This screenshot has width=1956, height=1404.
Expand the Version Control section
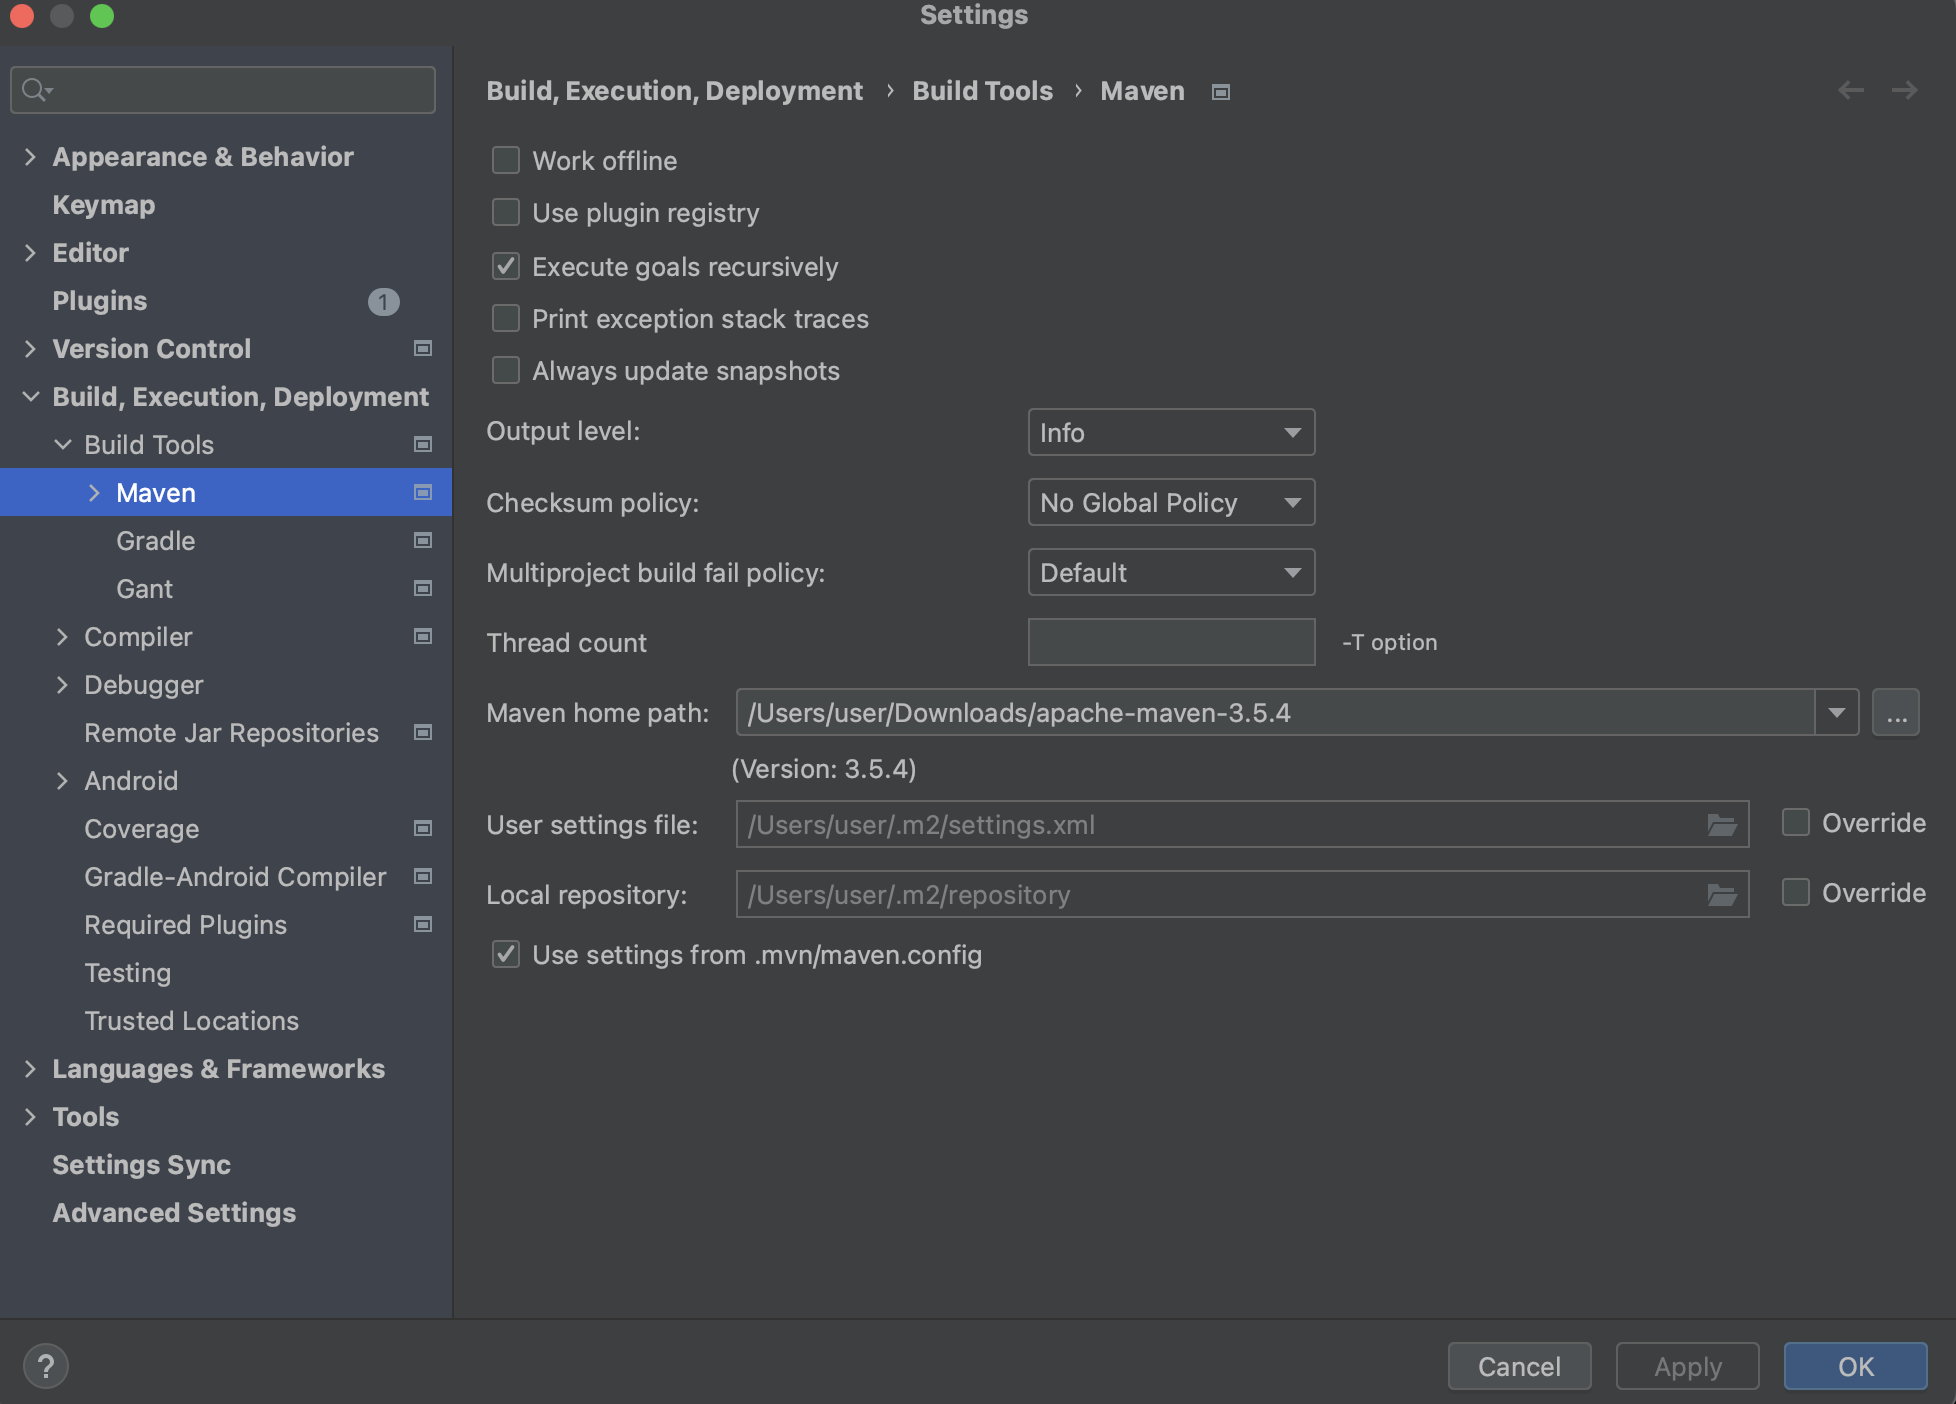(30, 349)
